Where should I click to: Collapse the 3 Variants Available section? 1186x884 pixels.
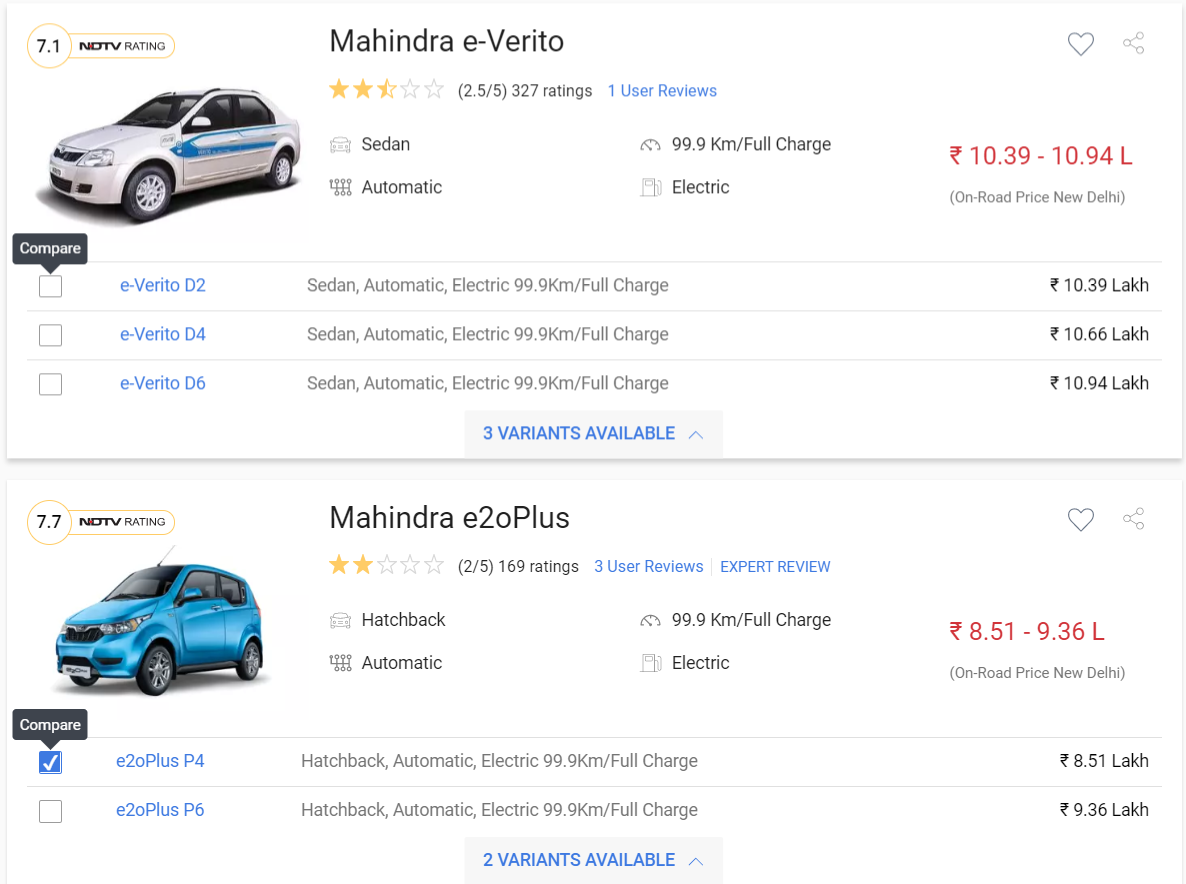point(594,434)
